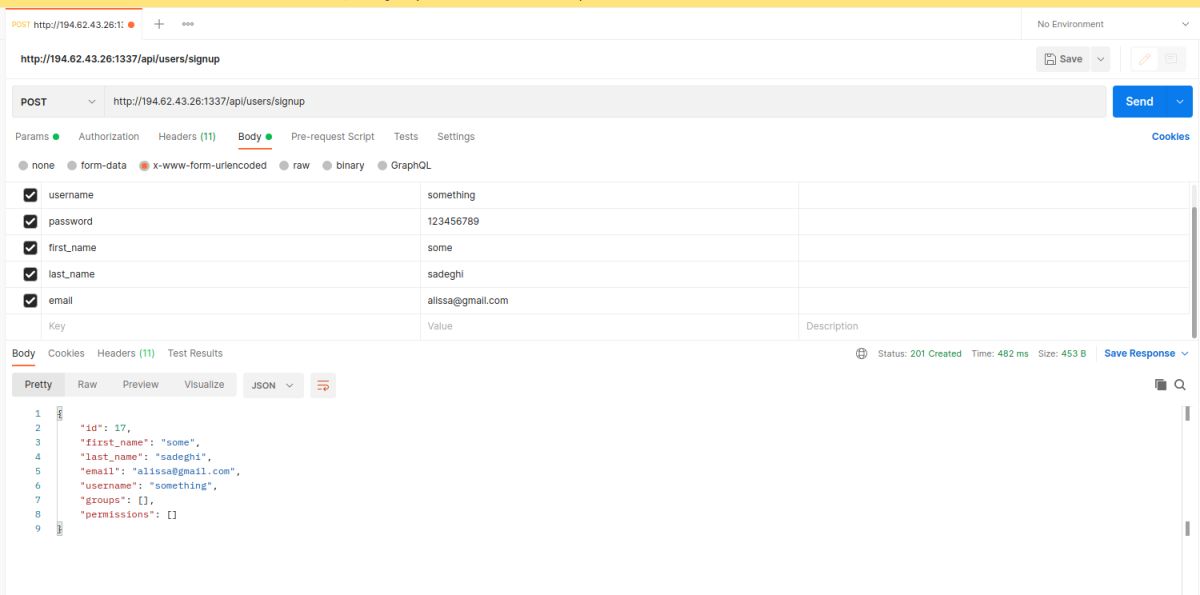Select the raw body type
Viewport: 1200px width, 595px height.
295,166
